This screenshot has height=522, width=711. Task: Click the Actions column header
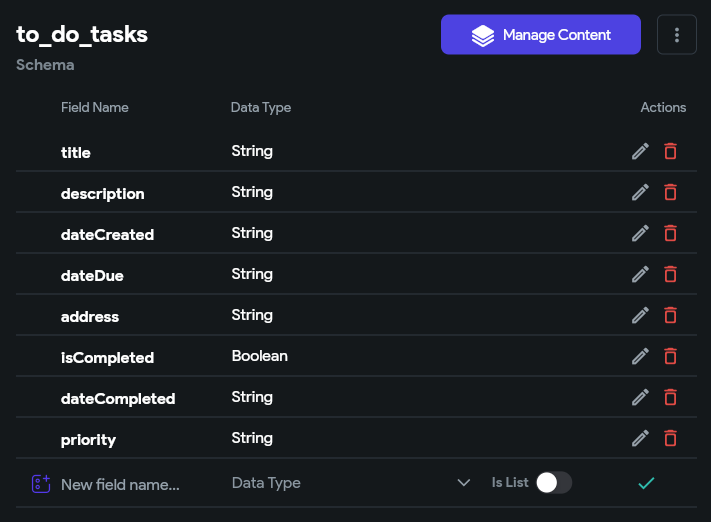[x=663, y=107]
